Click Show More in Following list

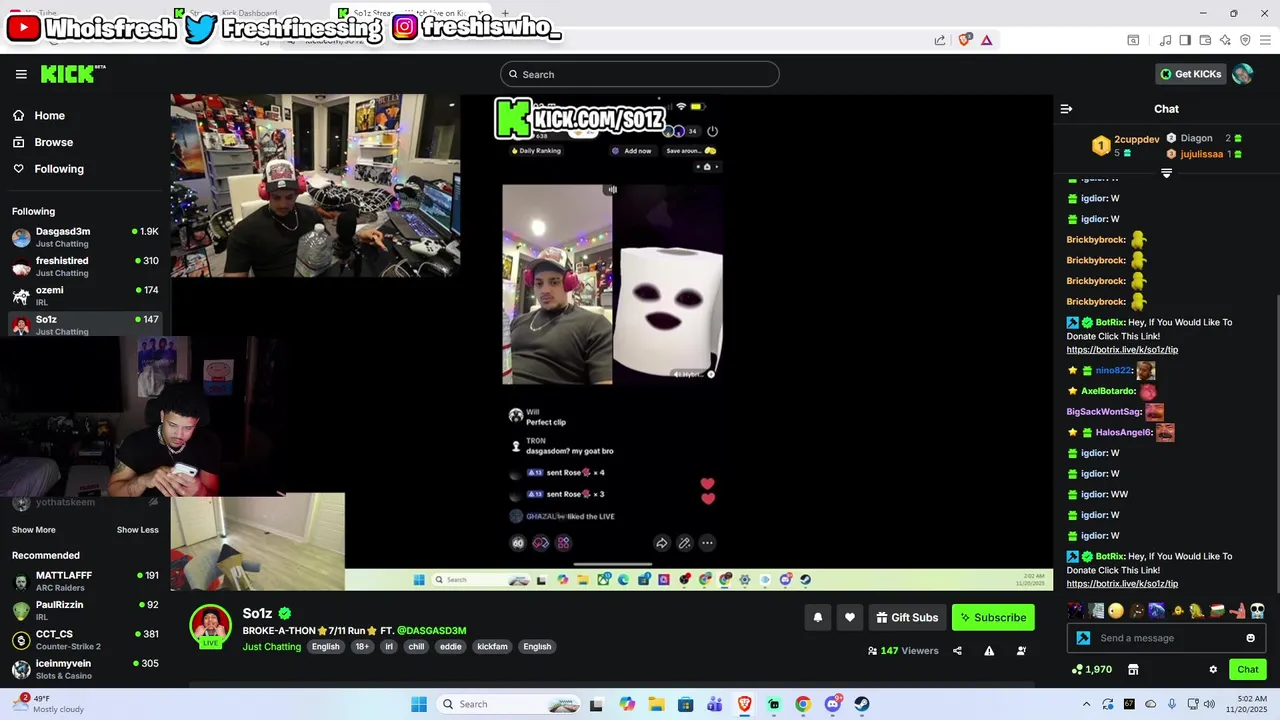(34, 530)
